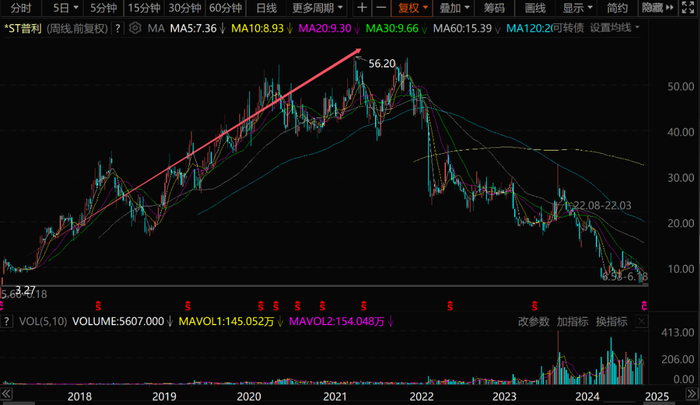Click the 413.00 volume axis label
Image resolution: width=700 pixels, height=405 pixels.
678,333
